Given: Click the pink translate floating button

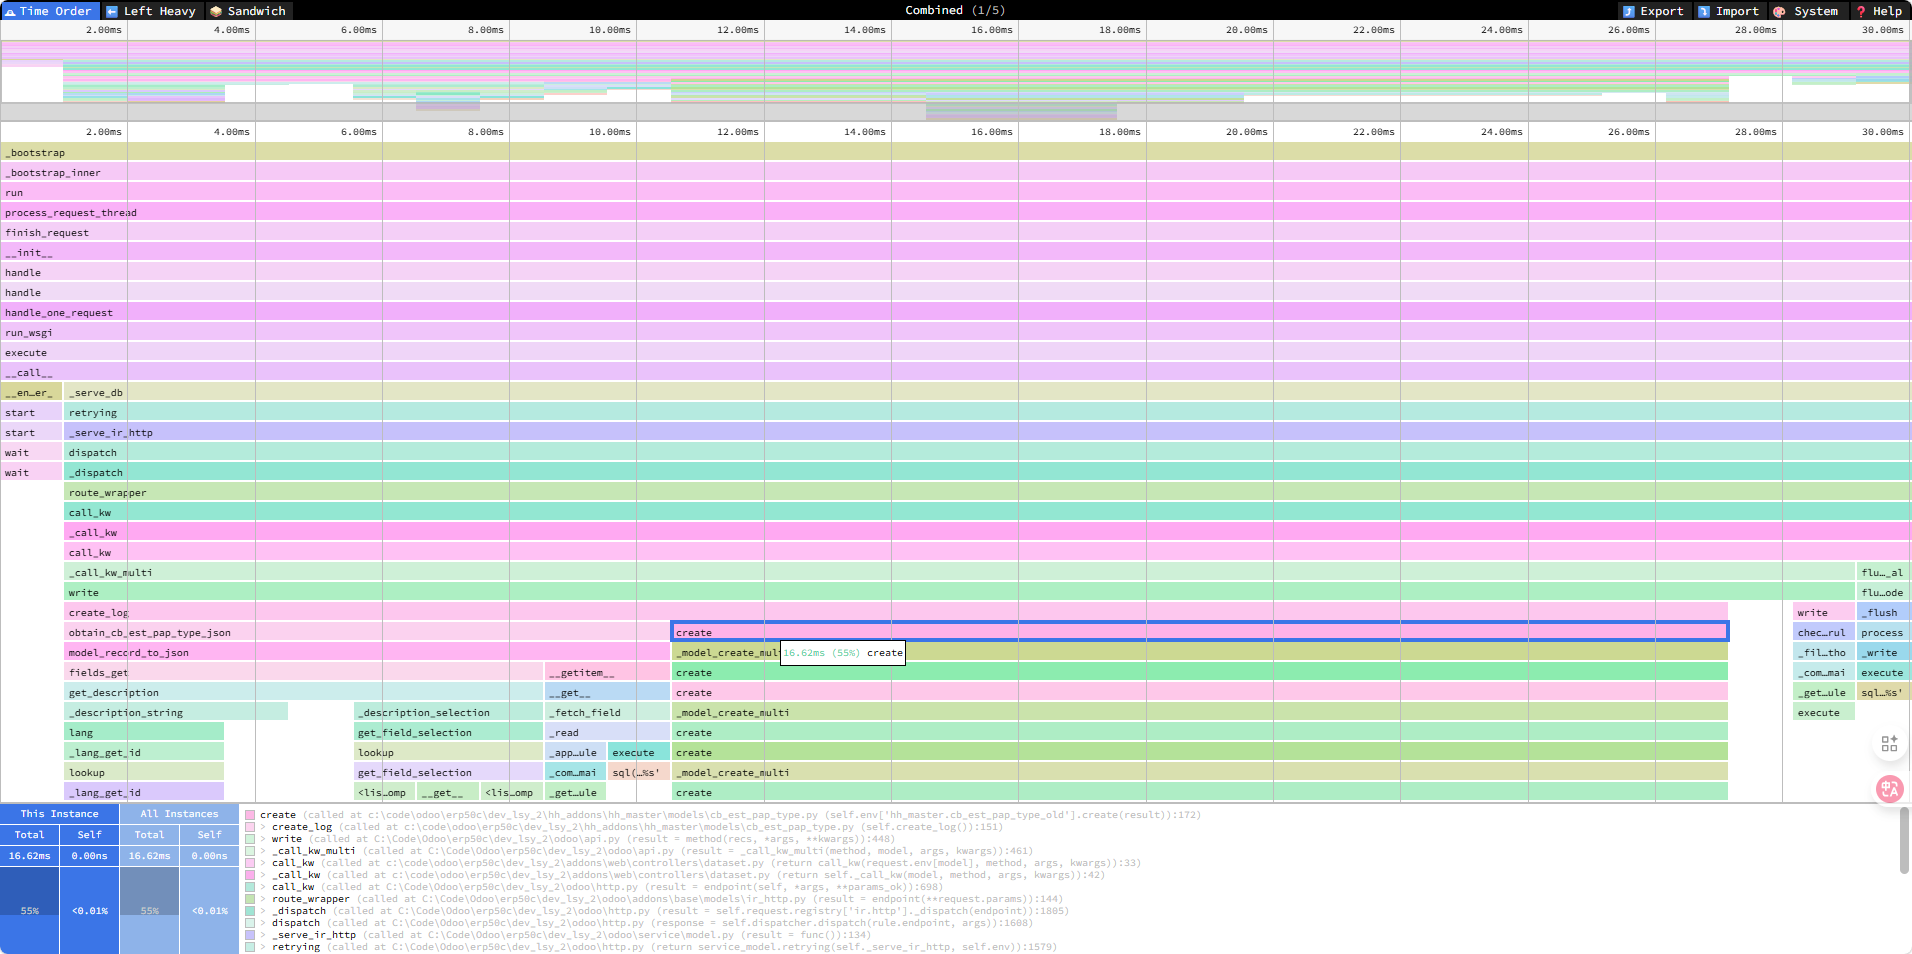Looking at the screenshot, I should click(x=1890, y=789).
